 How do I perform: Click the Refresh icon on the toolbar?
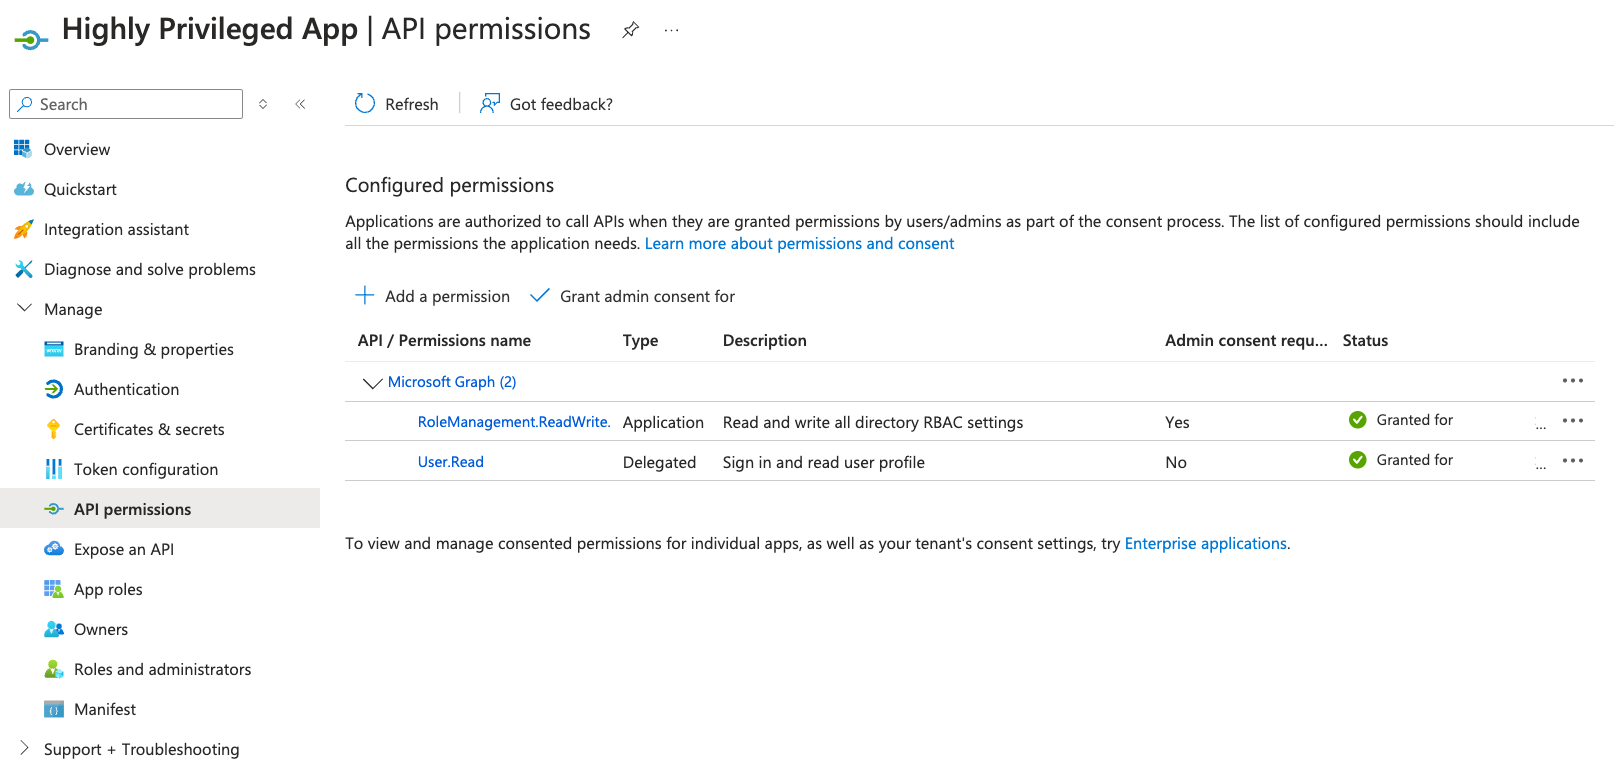363,104
